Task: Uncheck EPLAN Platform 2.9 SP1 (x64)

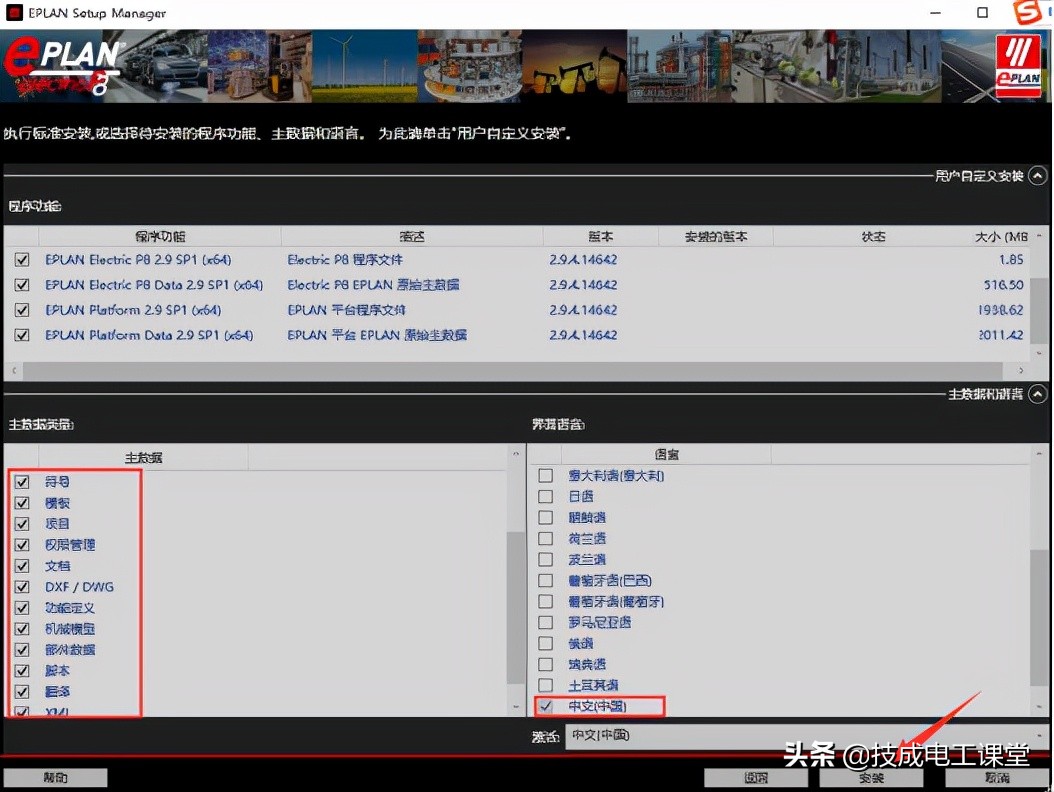Action: click(22, 311)
